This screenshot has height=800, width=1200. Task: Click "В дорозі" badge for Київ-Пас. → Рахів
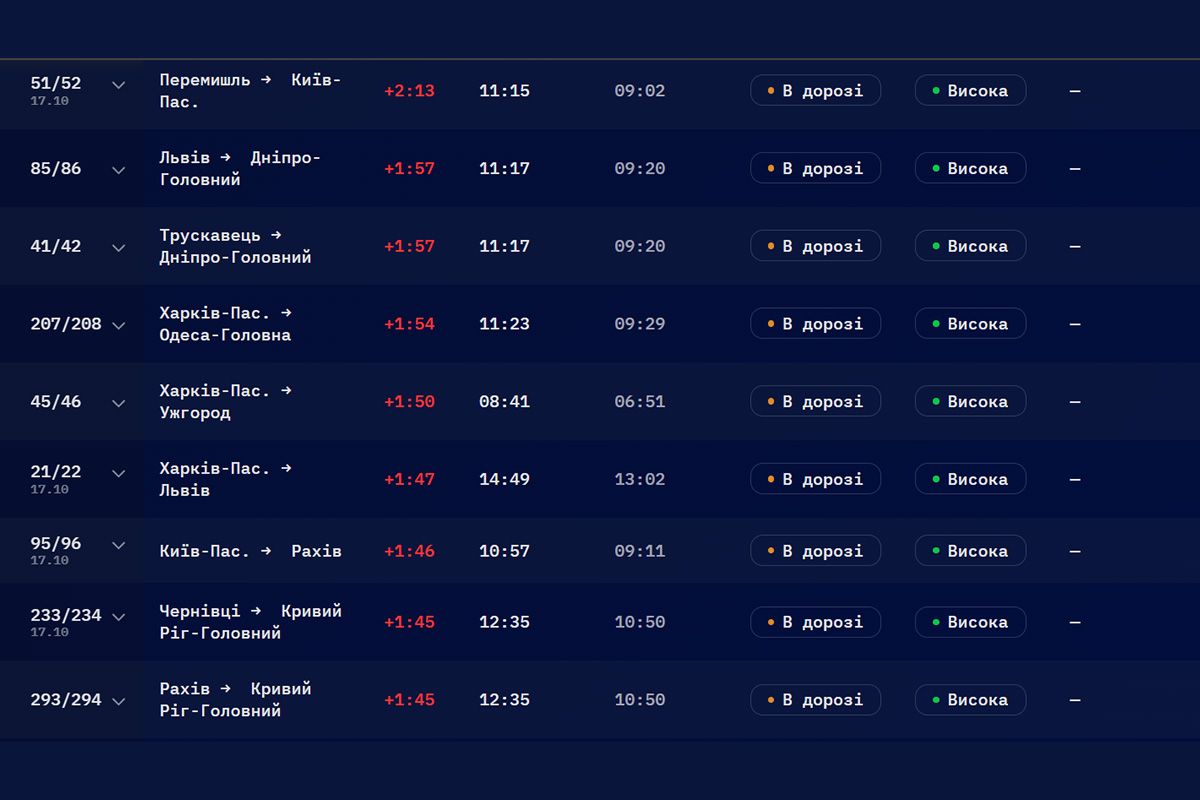[x=815, y=551]
